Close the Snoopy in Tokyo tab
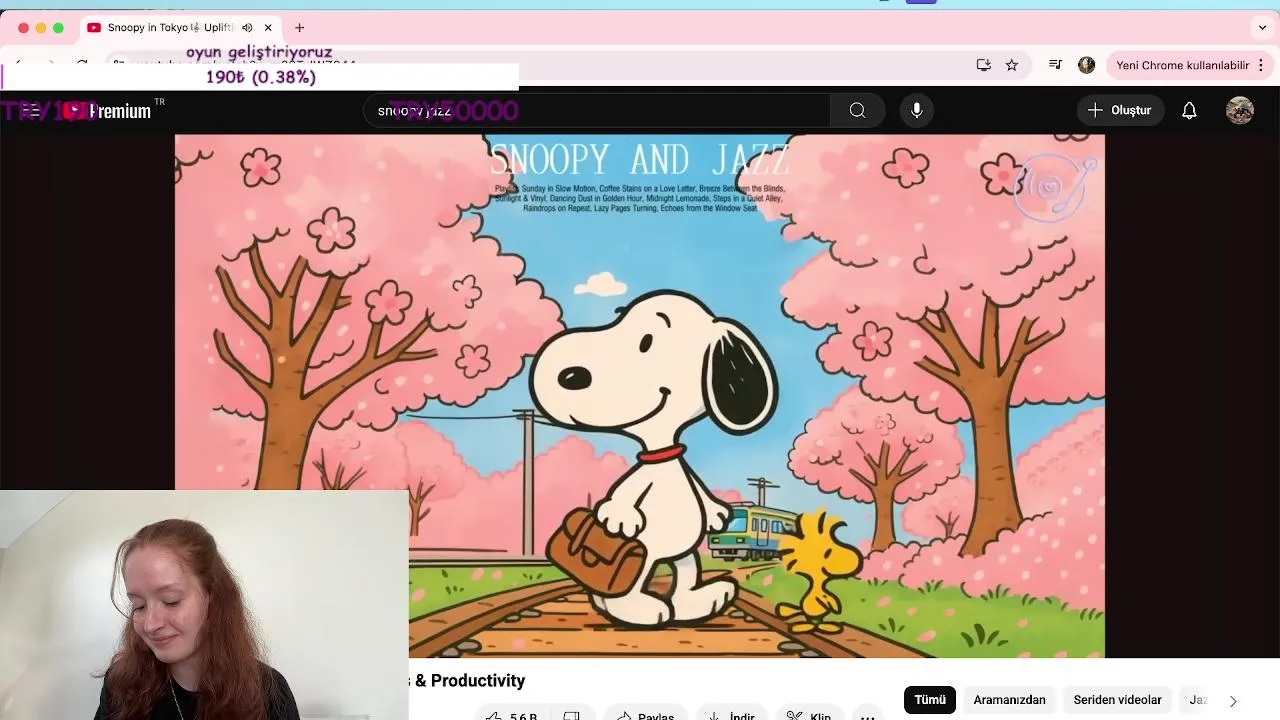The width and height of the screenshot is (1280, 720). click(x=268, y=28)
